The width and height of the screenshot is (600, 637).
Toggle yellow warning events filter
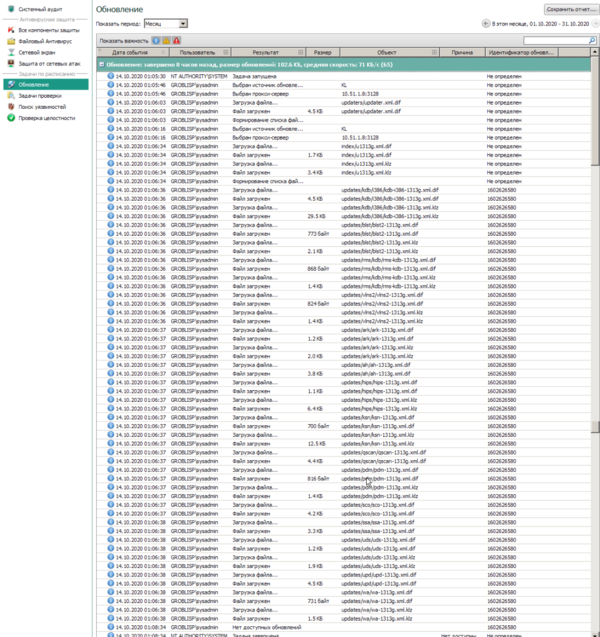coord(166,40)
